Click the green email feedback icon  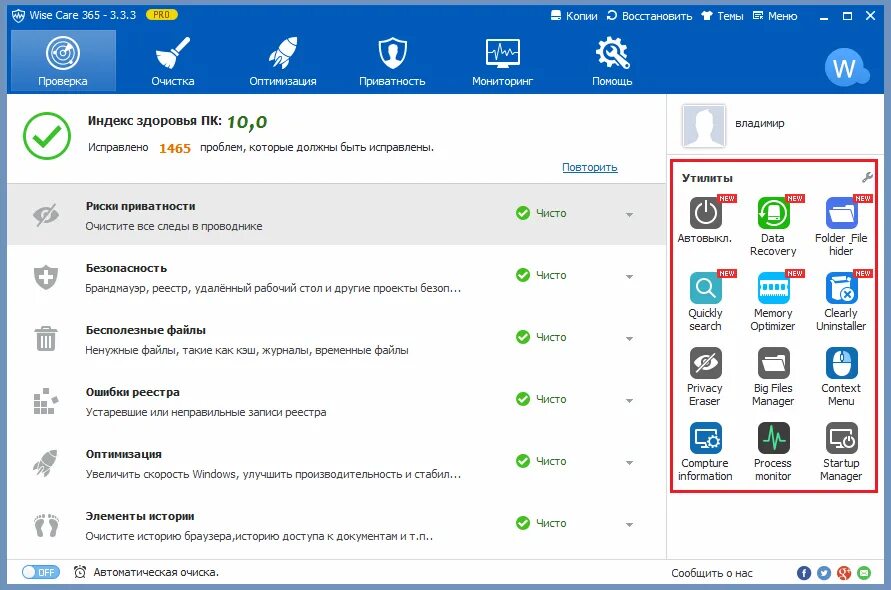[864, 573]
